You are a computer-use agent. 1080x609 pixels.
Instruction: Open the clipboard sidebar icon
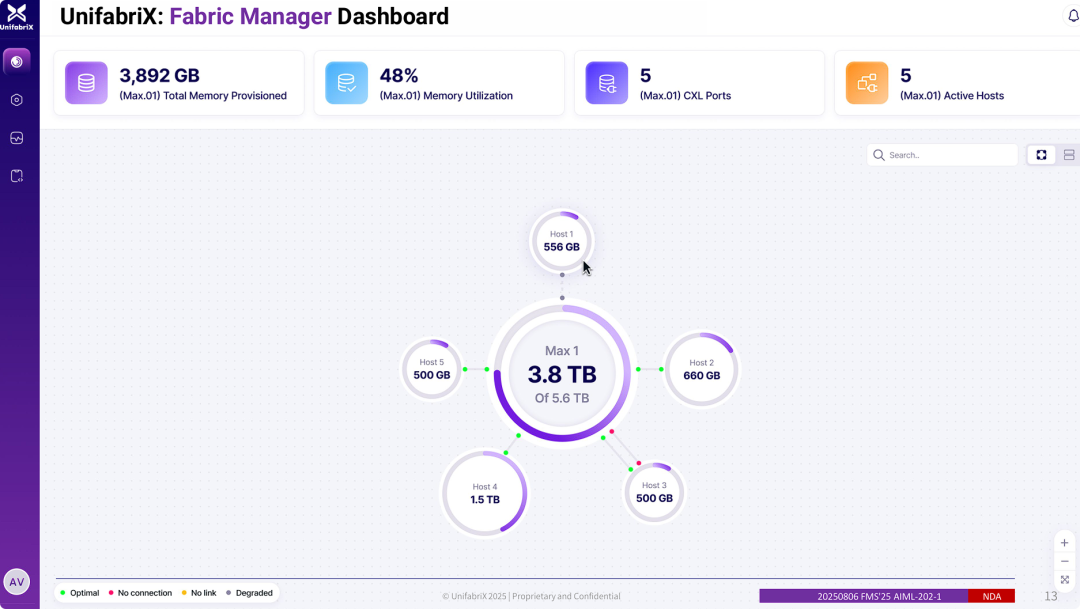(17, 176)
